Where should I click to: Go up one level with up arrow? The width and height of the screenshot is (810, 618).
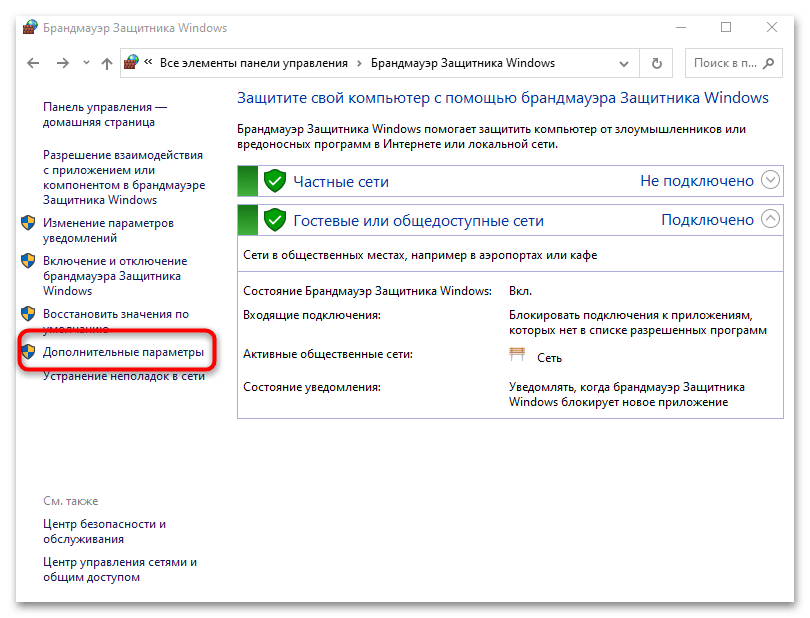pyautogui.click(x=107, y=63)
